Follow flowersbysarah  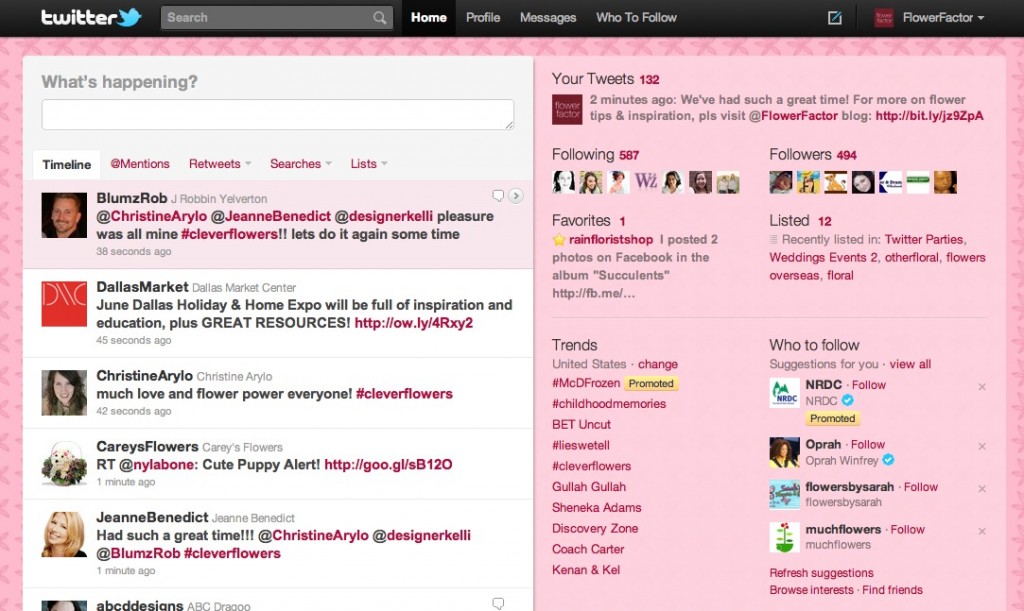921,487
